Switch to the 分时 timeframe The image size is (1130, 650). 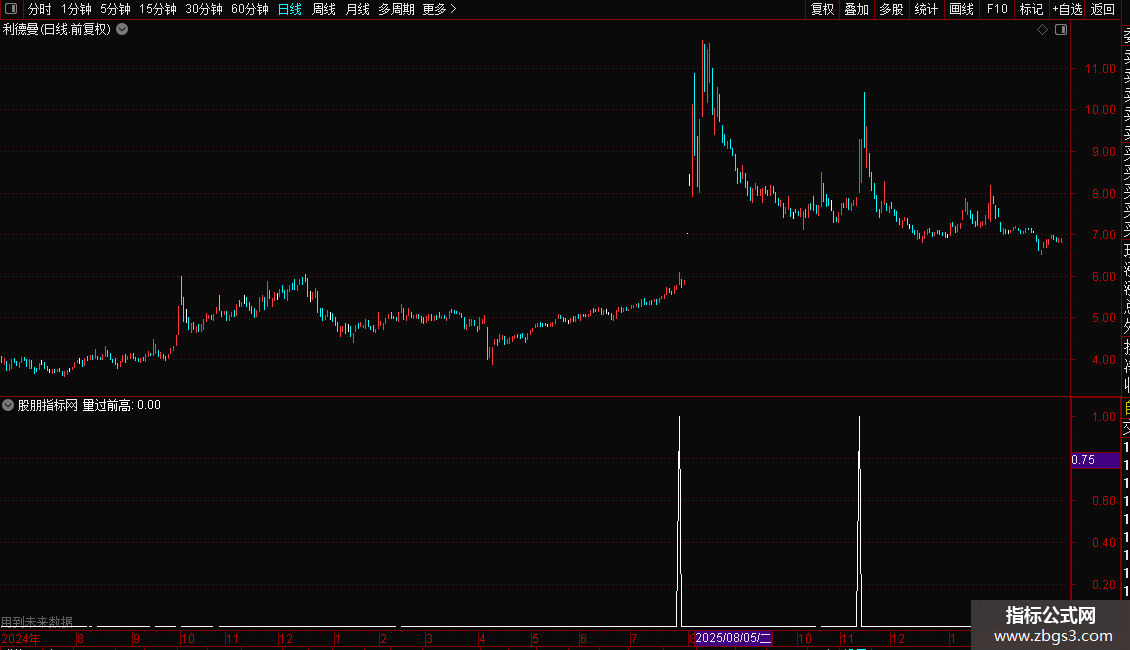40,9
